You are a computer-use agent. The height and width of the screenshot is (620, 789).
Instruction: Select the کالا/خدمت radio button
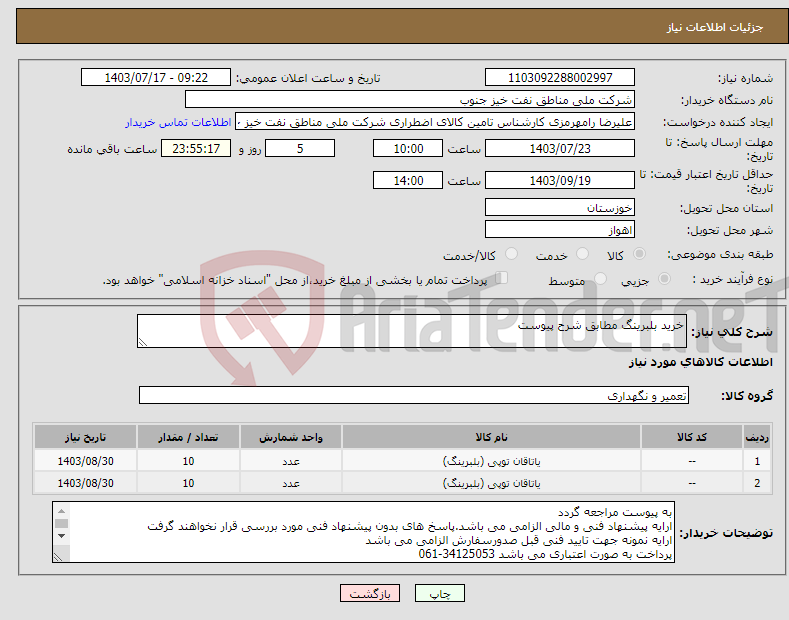[x=511, y=254]
